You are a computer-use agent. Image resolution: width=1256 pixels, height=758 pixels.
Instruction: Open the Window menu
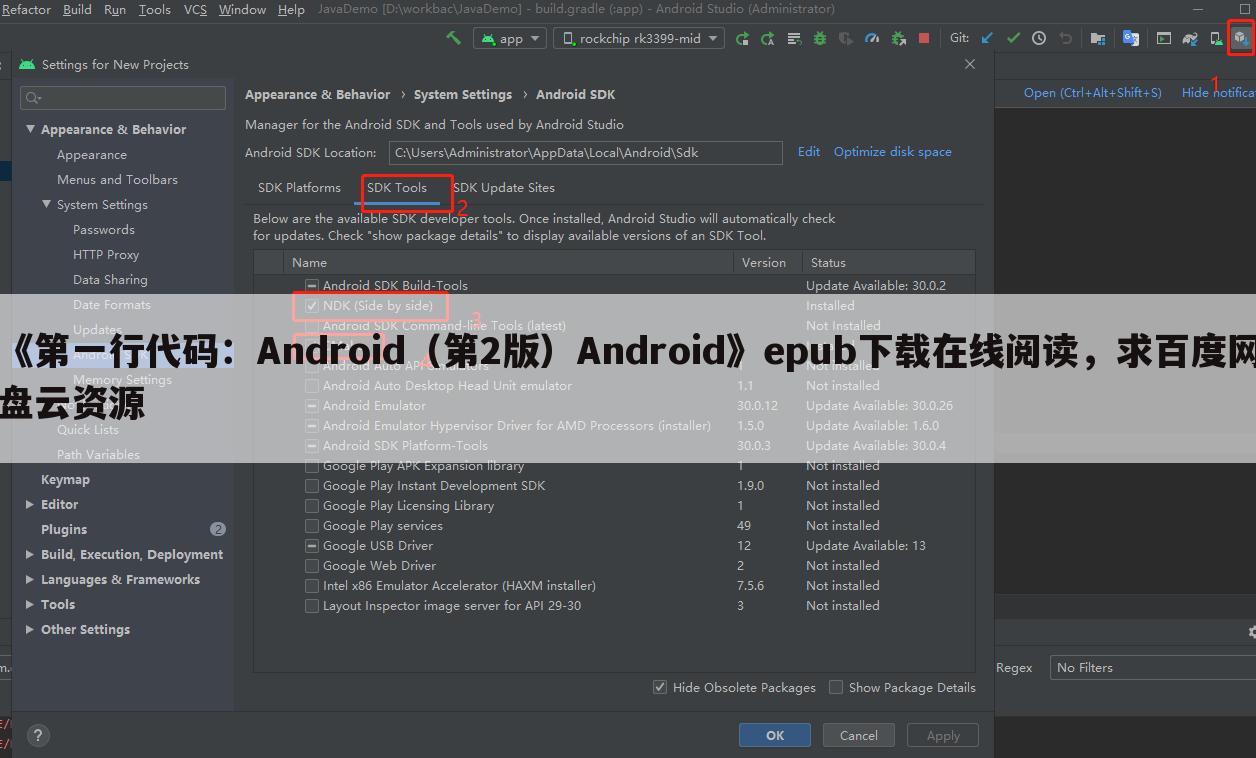(x=242, y=9)
